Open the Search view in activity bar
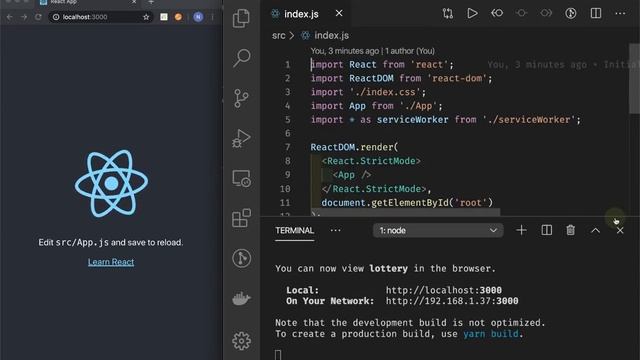640x360 pixels. tap(241, 58)
